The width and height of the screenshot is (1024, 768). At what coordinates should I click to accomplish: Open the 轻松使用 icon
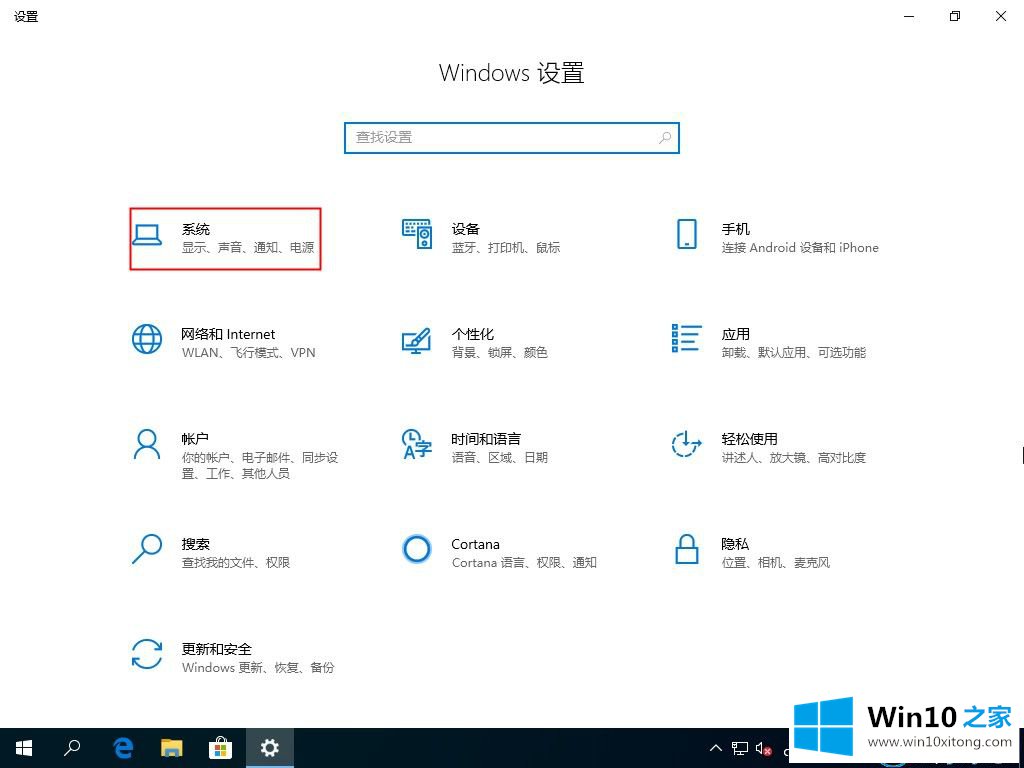click(x=686, y=444)
